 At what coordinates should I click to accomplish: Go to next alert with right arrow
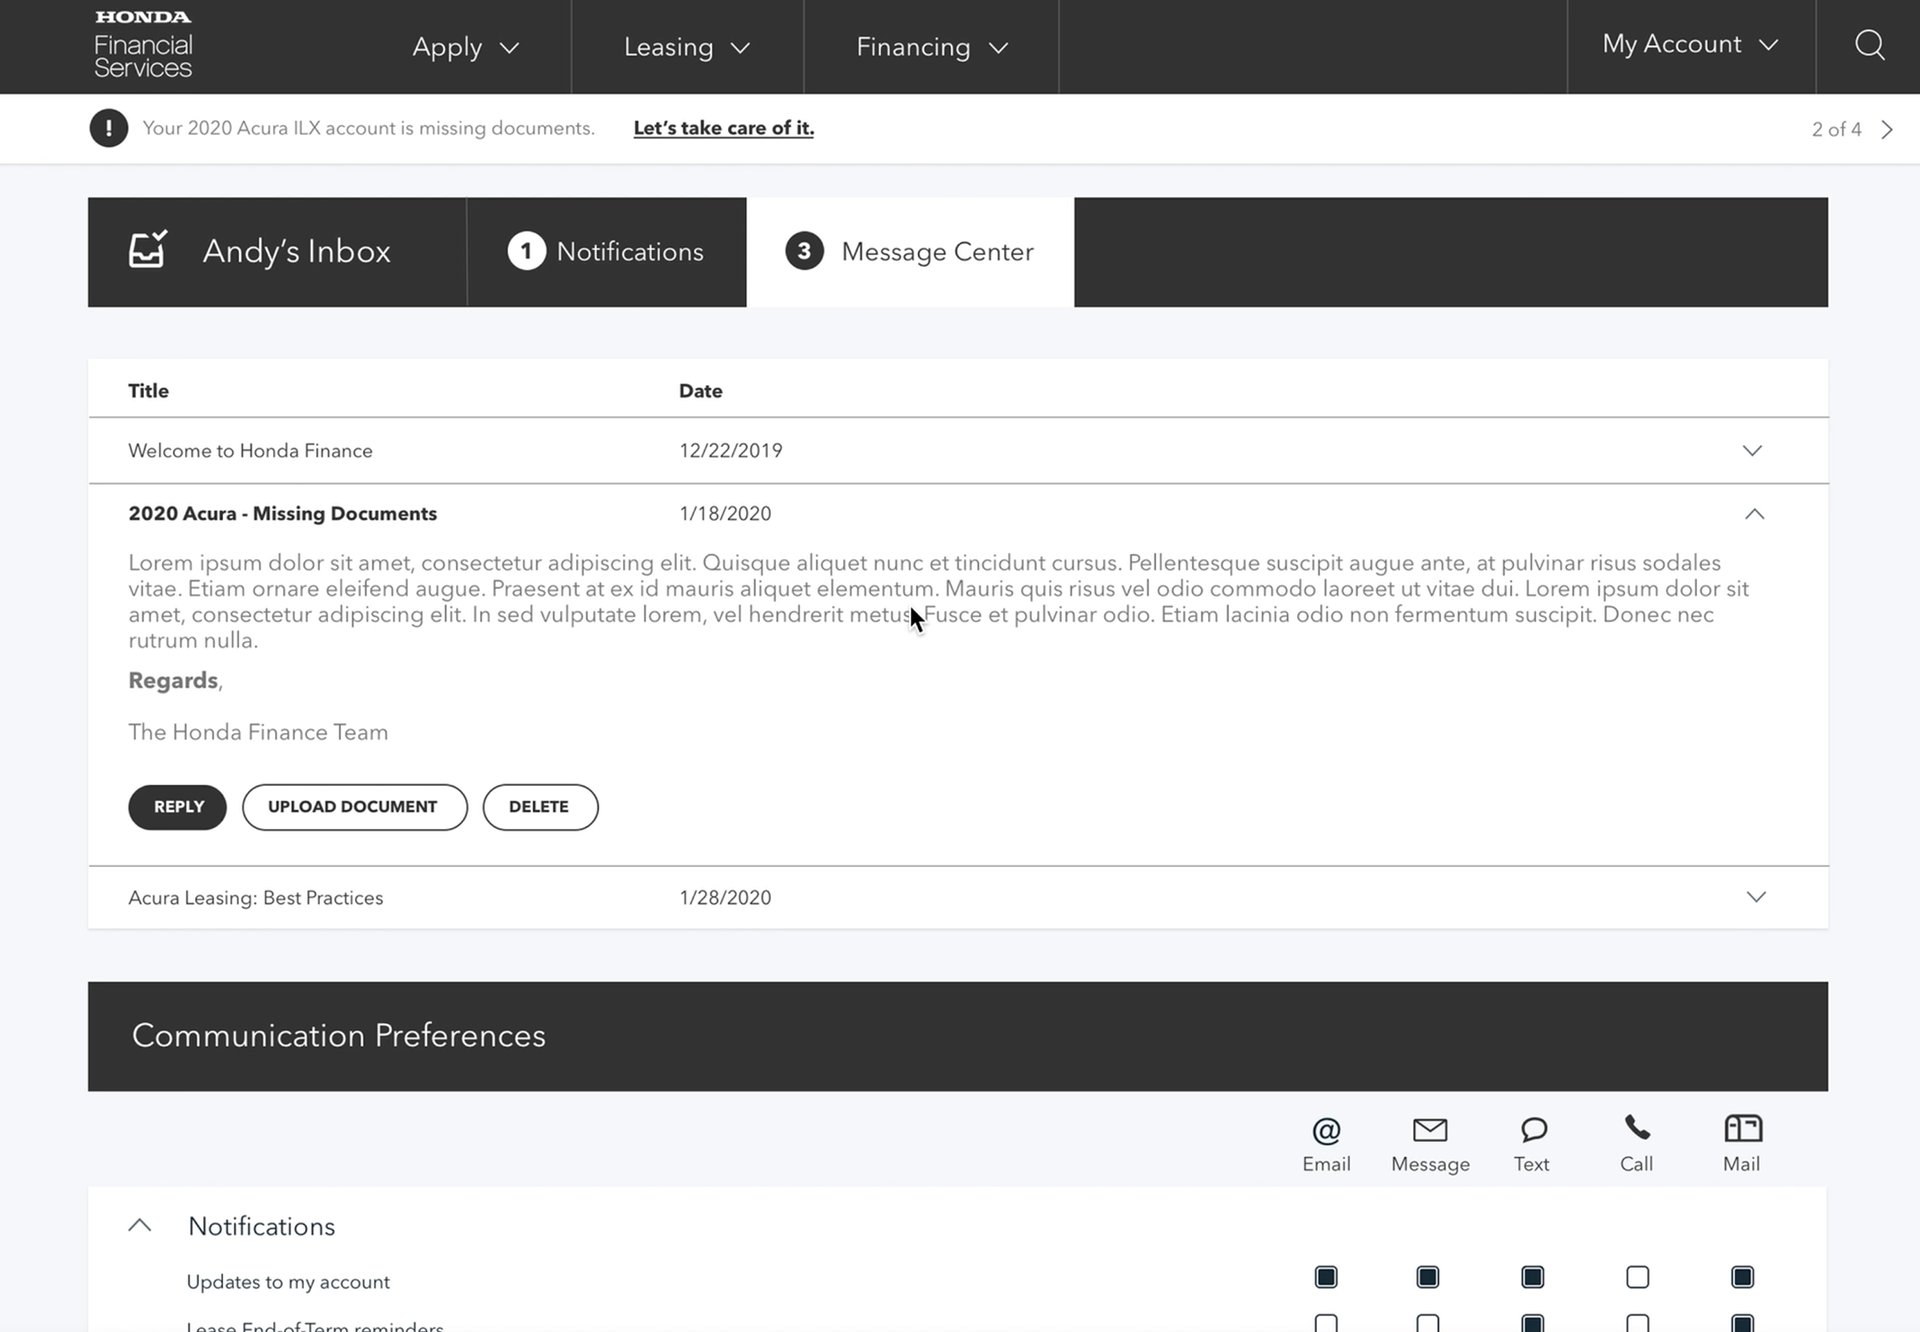(x=1887, y=130)
